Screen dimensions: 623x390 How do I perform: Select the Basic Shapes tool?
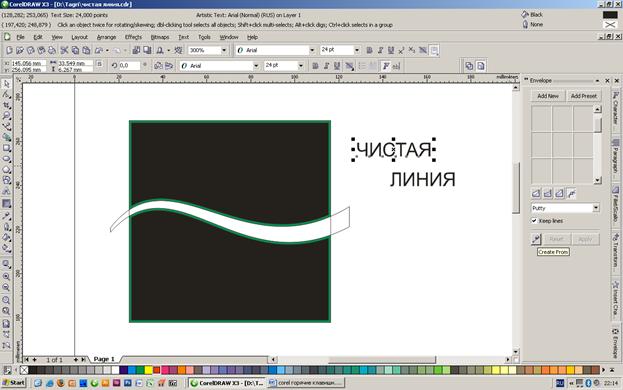[6, 180]
